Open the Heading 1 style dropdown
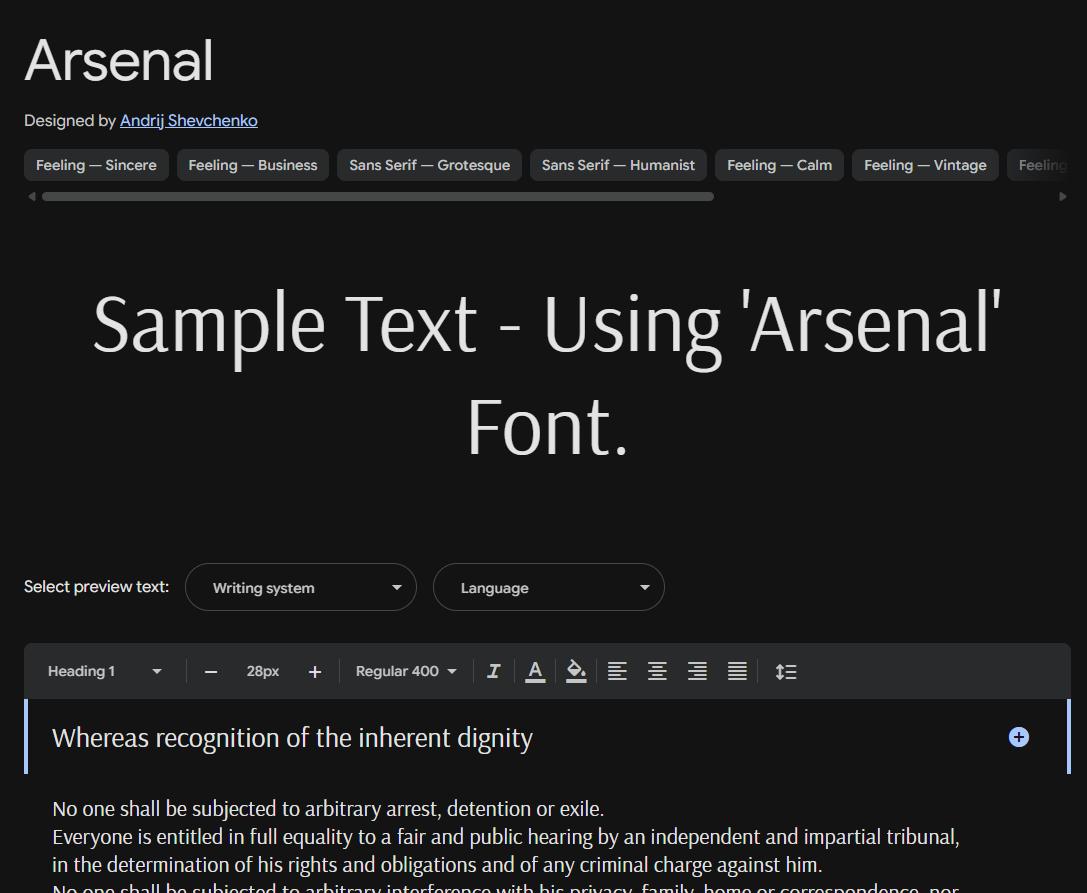 pos(104,671)
